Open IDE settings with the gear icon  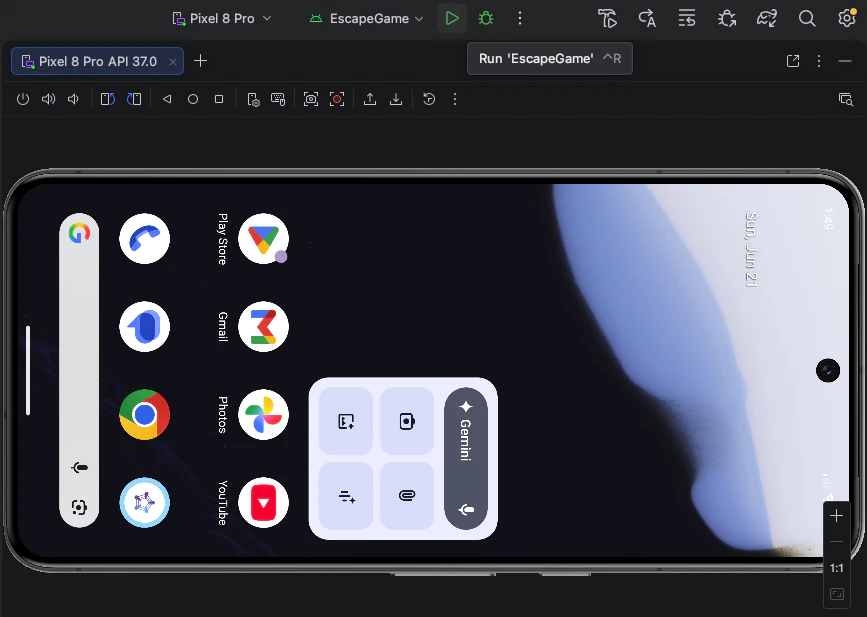pyautogui.click(x=847, y=18)
